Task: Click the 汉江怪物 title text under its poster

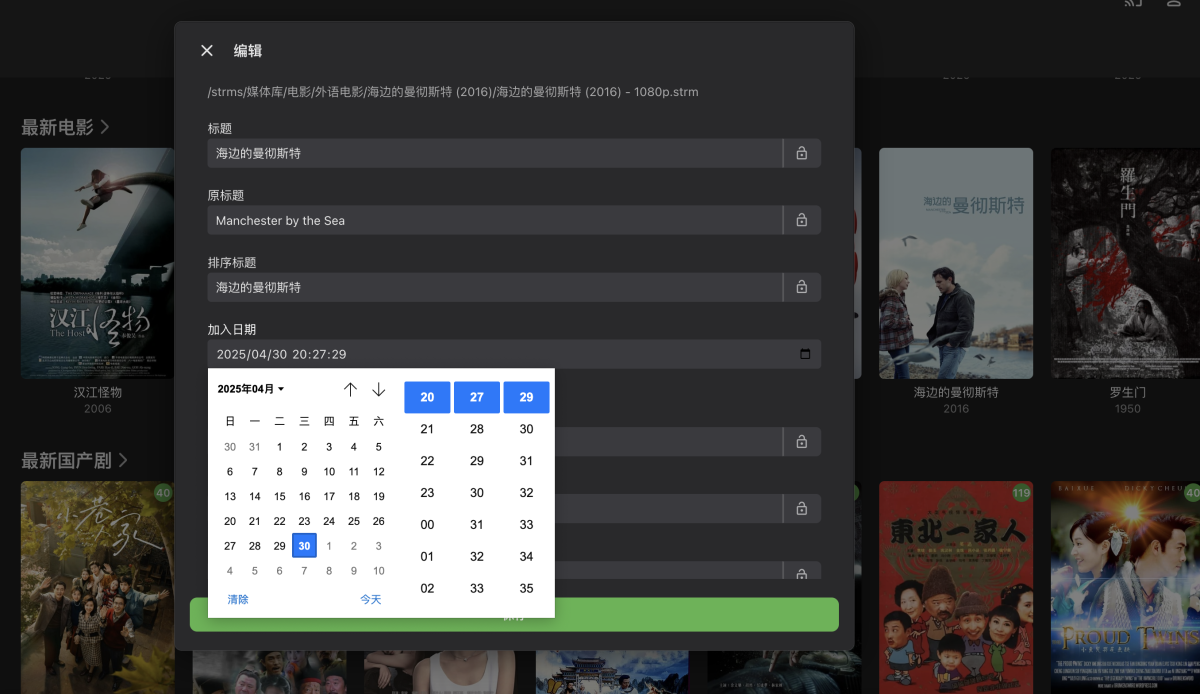Action: pyautogui.click(x=98, y=393)
